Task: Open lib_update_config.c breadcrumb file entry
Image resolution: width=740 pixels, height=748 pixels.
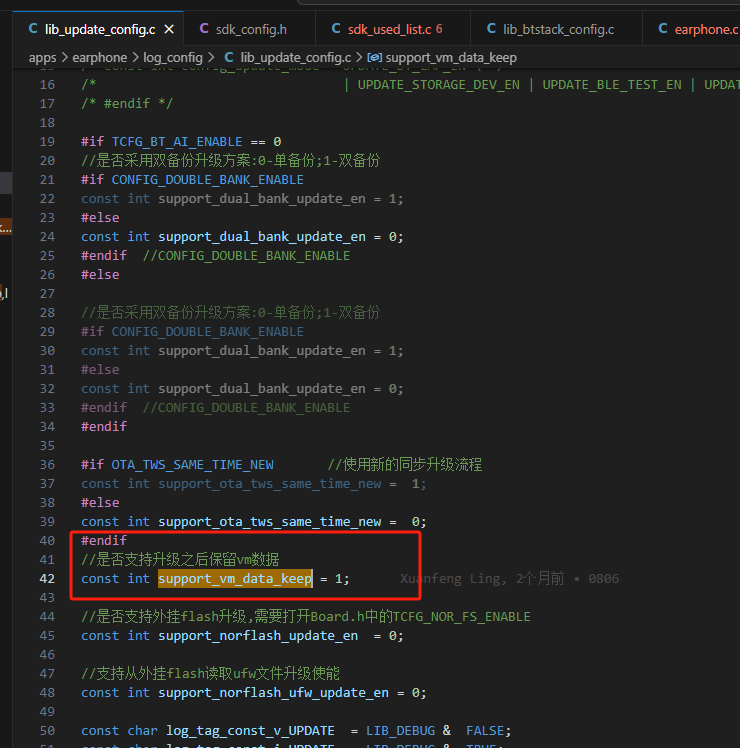Action: [x=295, y=58]
